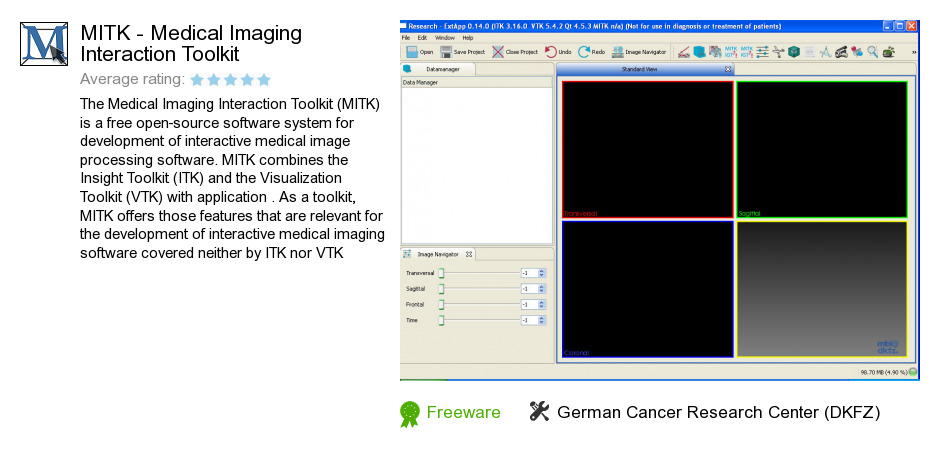The height and width of the screenshot is (458, 940).
Task: Expand the toolbar overflow double chevron
Action: [914, 52]
